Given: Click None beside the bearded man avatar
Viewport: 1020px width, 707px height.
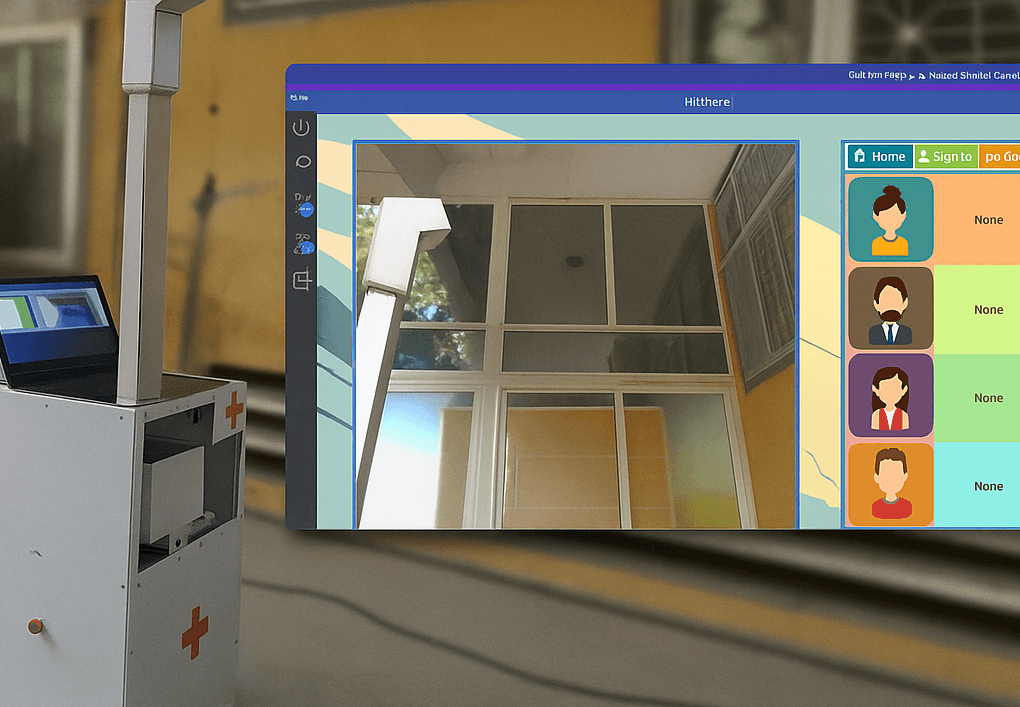Looking at the screenshot, I should pyautogui.click(x=988, y=310).
